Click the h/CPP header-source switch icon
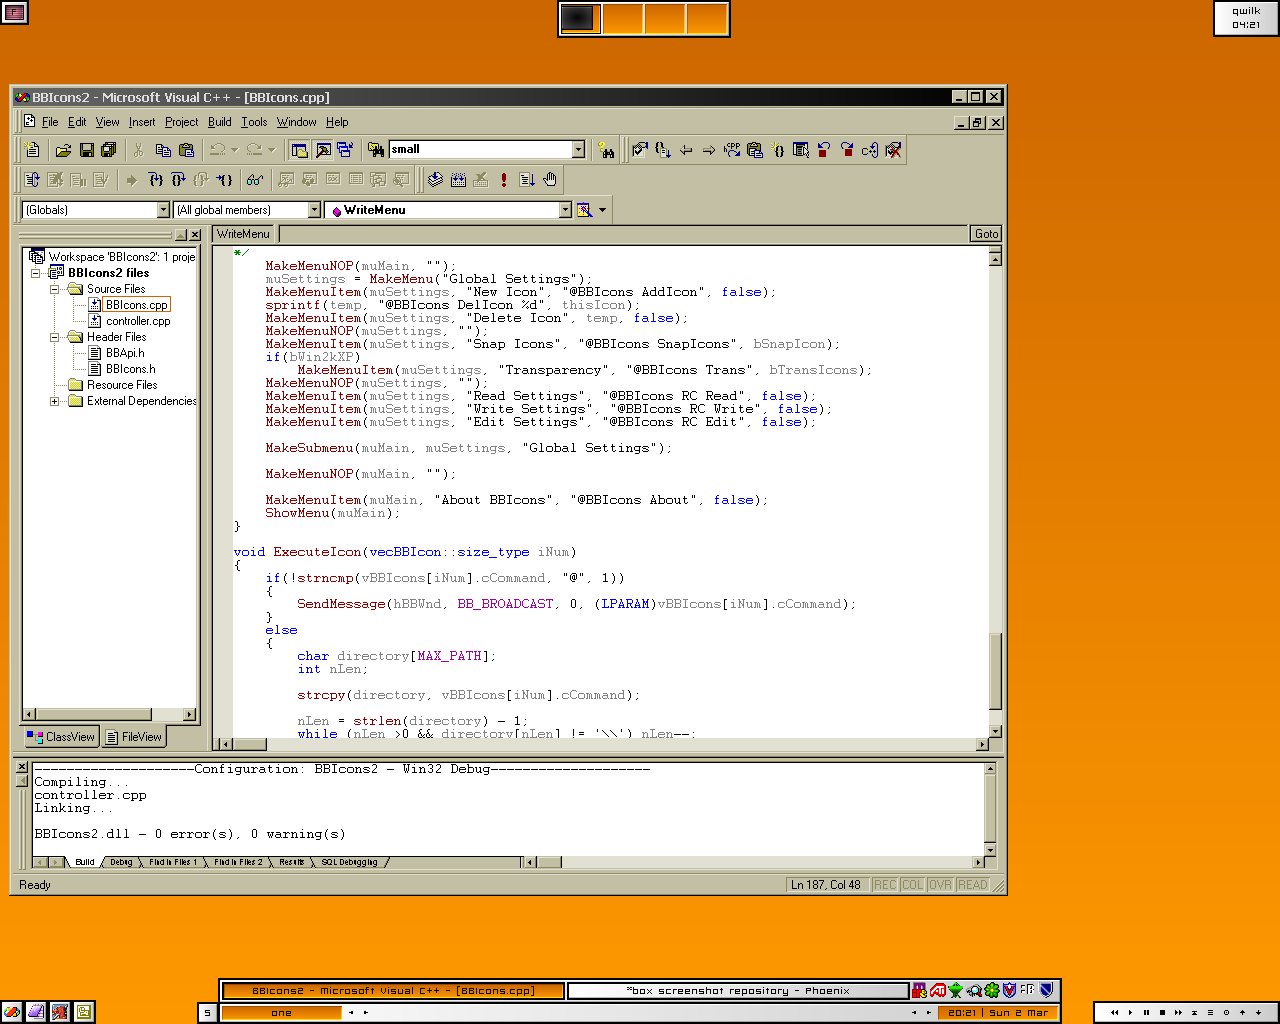 pyautogui.click(x=732, y=150)
